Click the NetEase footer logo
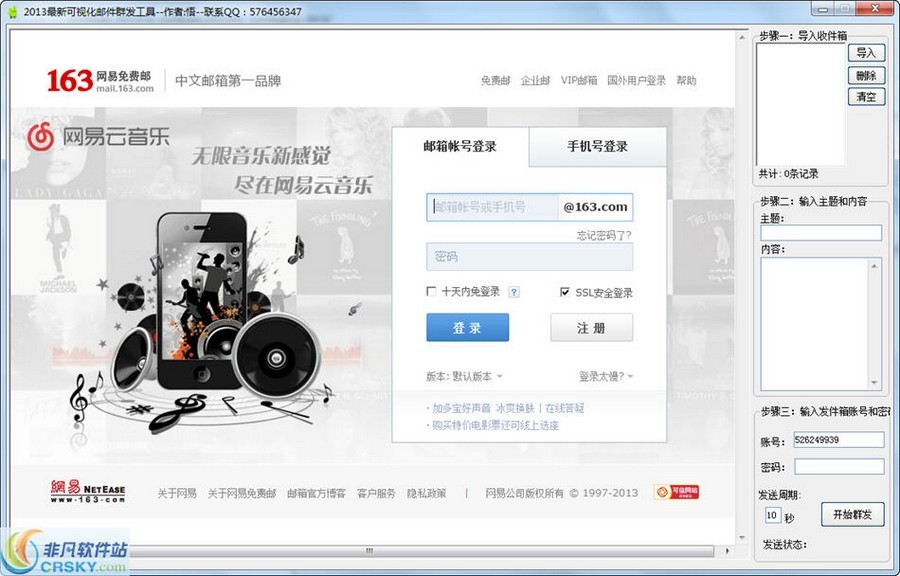Screen dimensions: 900x576 coord(88,491)
